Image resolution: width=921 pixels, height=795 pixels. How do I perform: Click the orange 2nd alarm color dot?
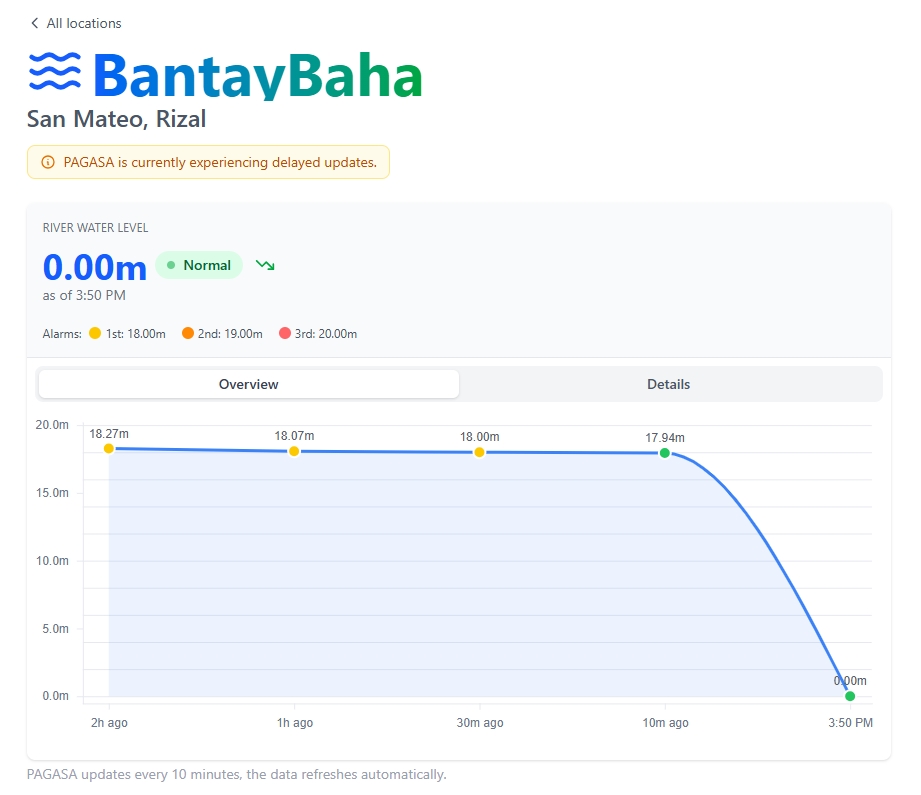coord(188,333)
